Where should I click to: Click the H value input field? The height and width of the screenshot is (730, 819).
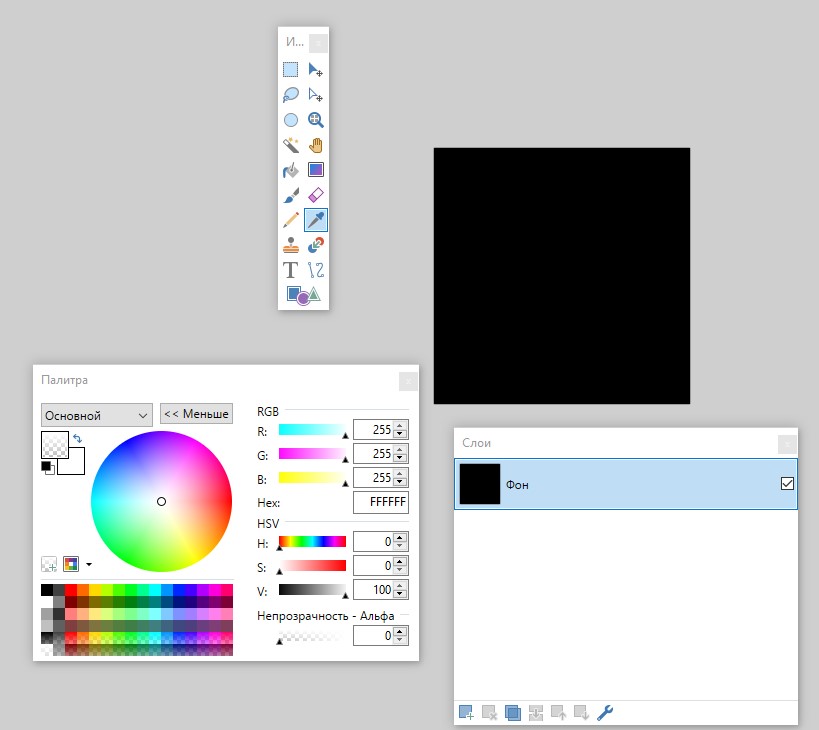pos(374,541)
